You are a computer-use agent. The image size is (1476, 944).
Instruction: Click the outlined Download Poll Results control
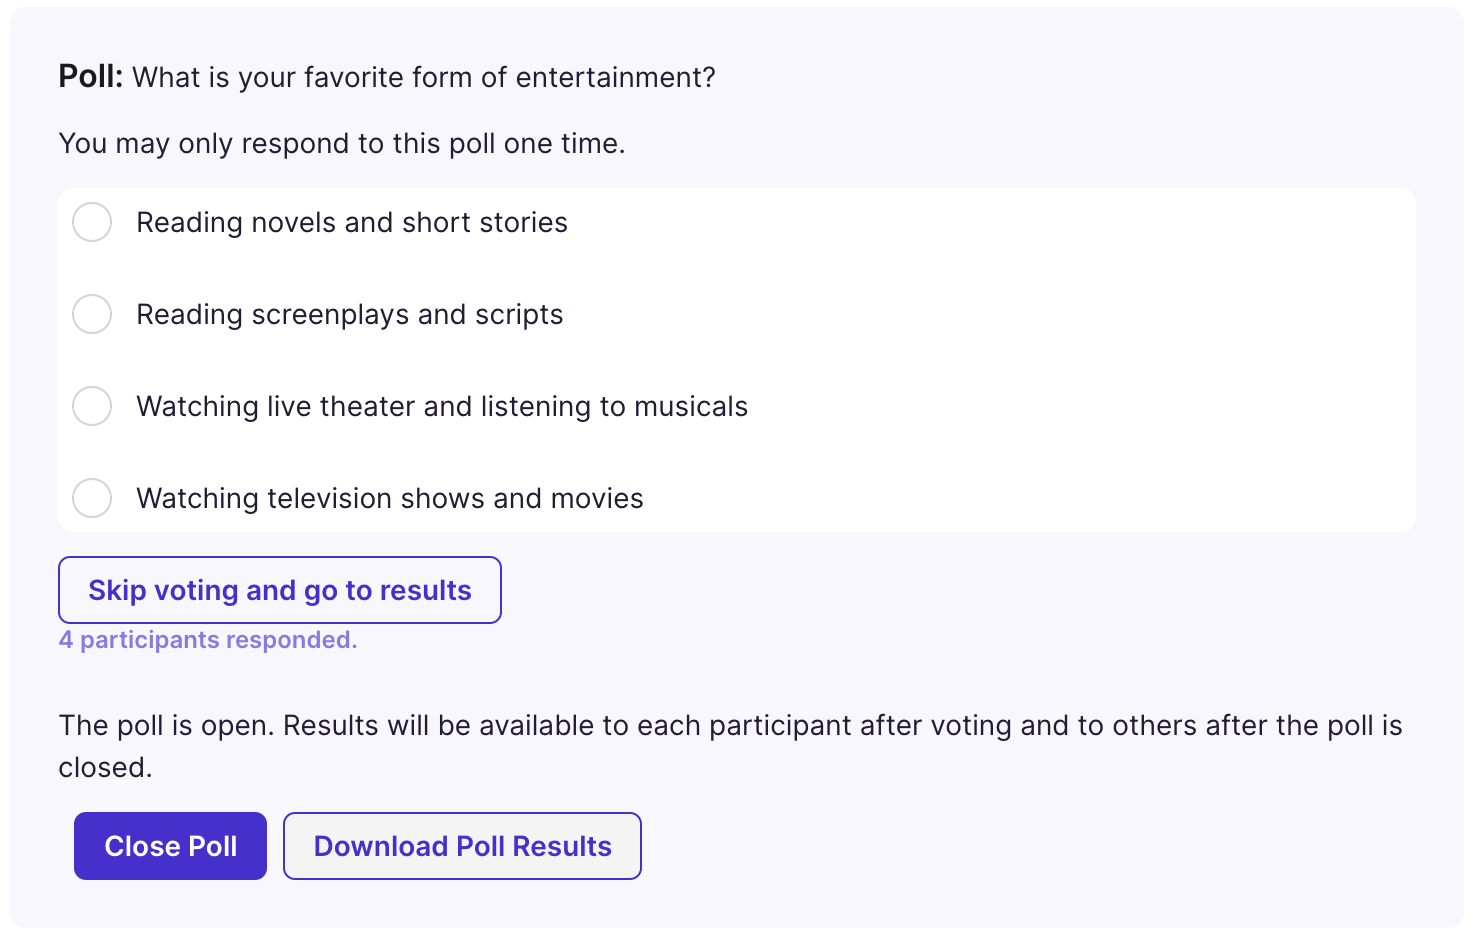coord(462,846)
